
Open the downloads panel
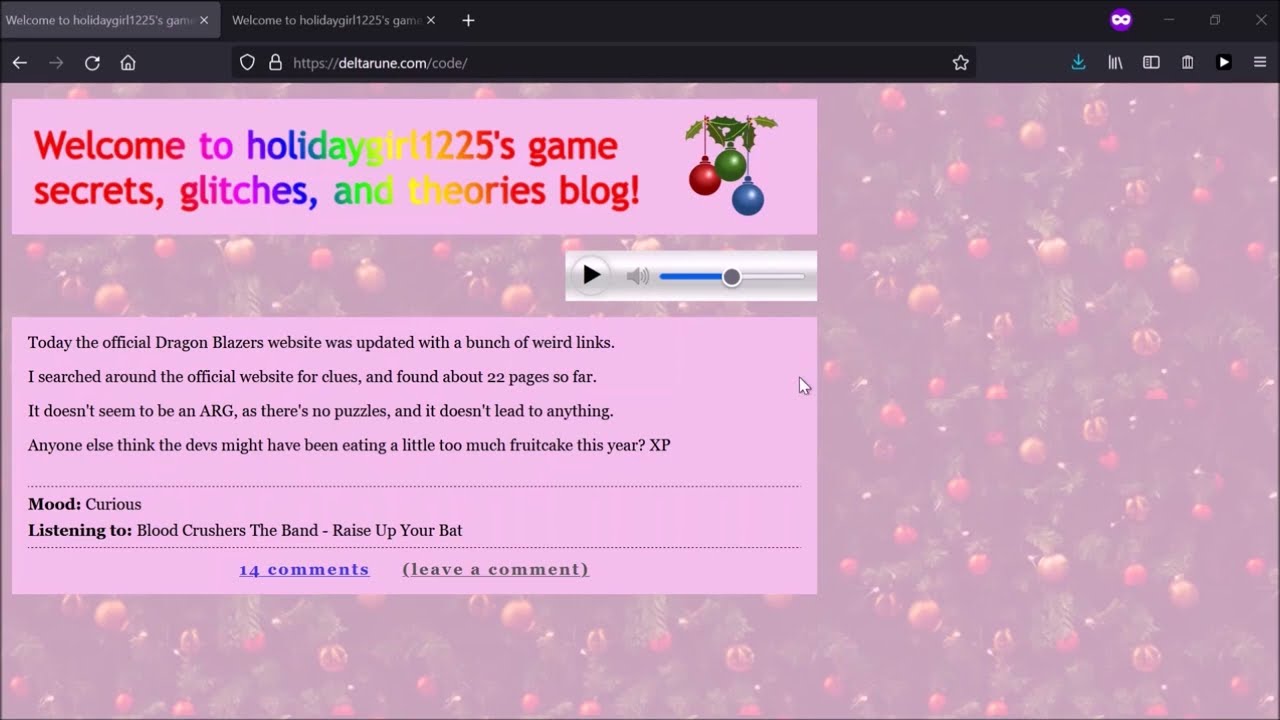coord(1078,63)
